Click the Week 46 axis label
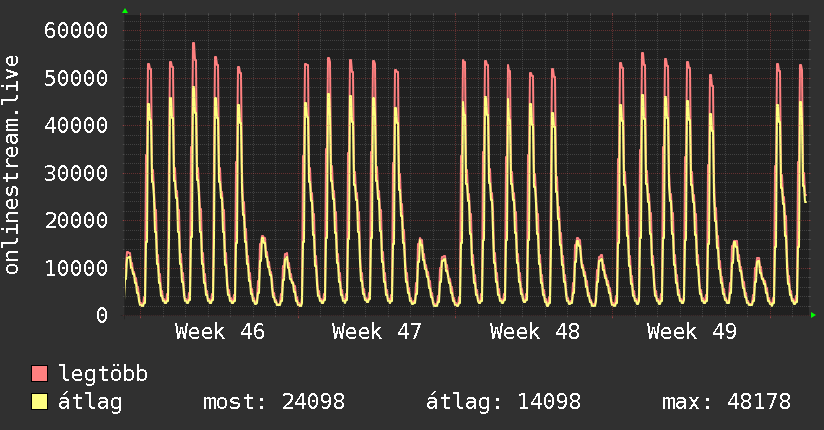Screen dimensions: 824x430 click(220, 332)
